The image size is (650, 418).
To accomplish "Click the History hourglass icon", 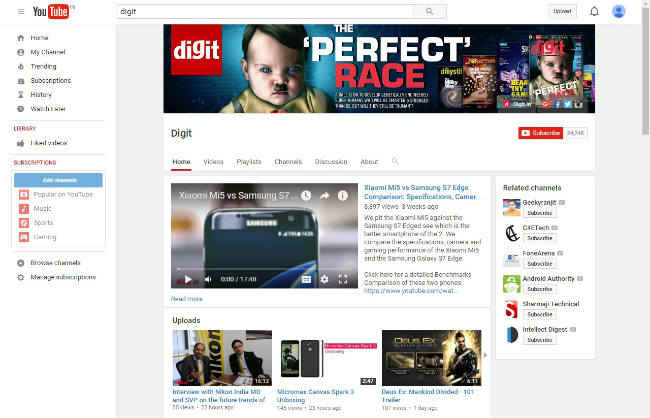I will (x=21, y=95).
